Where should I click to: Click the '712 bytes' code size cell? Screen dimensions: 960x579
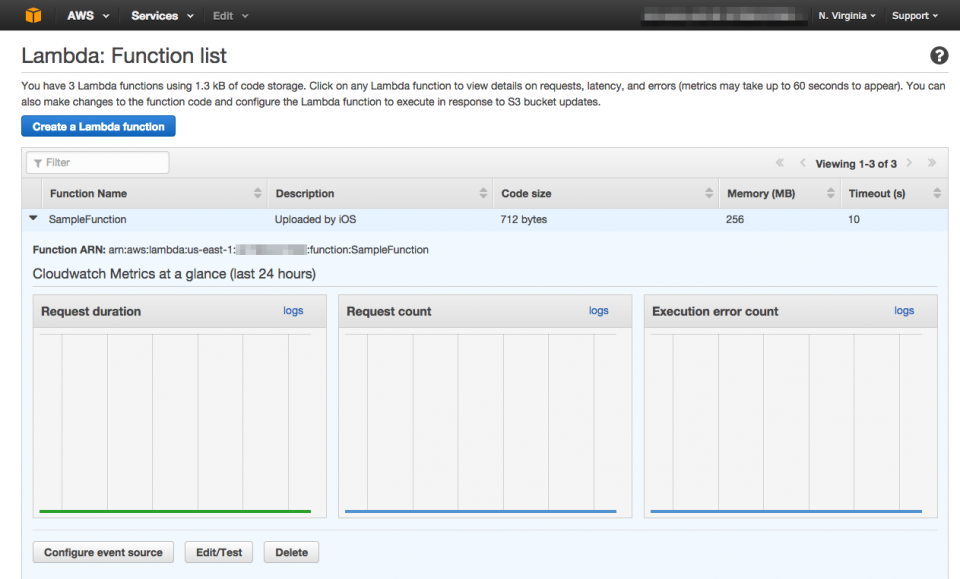coord(523,219)
